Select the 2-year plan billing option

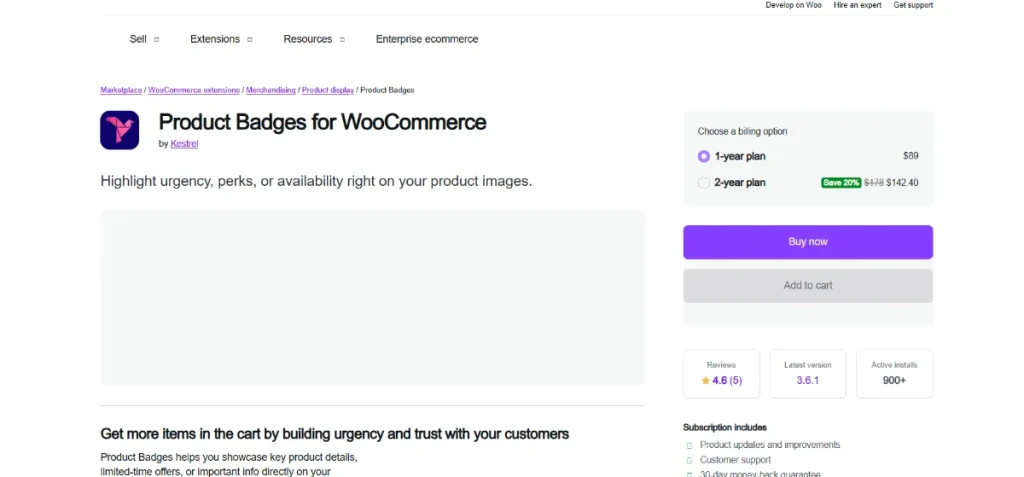(704, 183)
